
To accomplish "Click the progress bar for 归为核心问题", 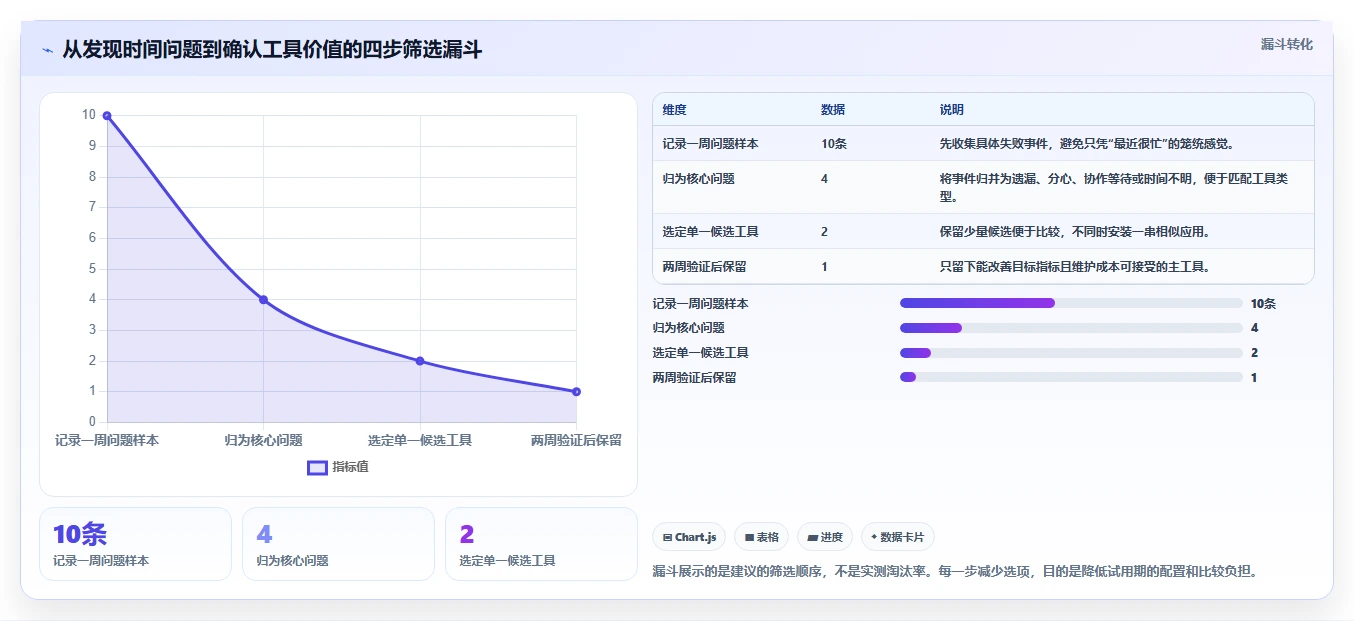I will pos(1071,328).
